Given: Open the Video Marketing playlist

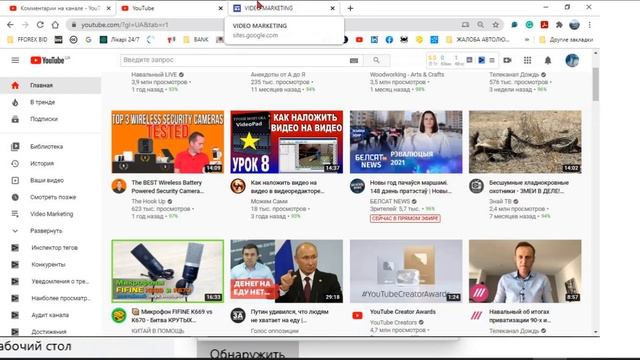Looking at the screenshot, I should (51, 214).
